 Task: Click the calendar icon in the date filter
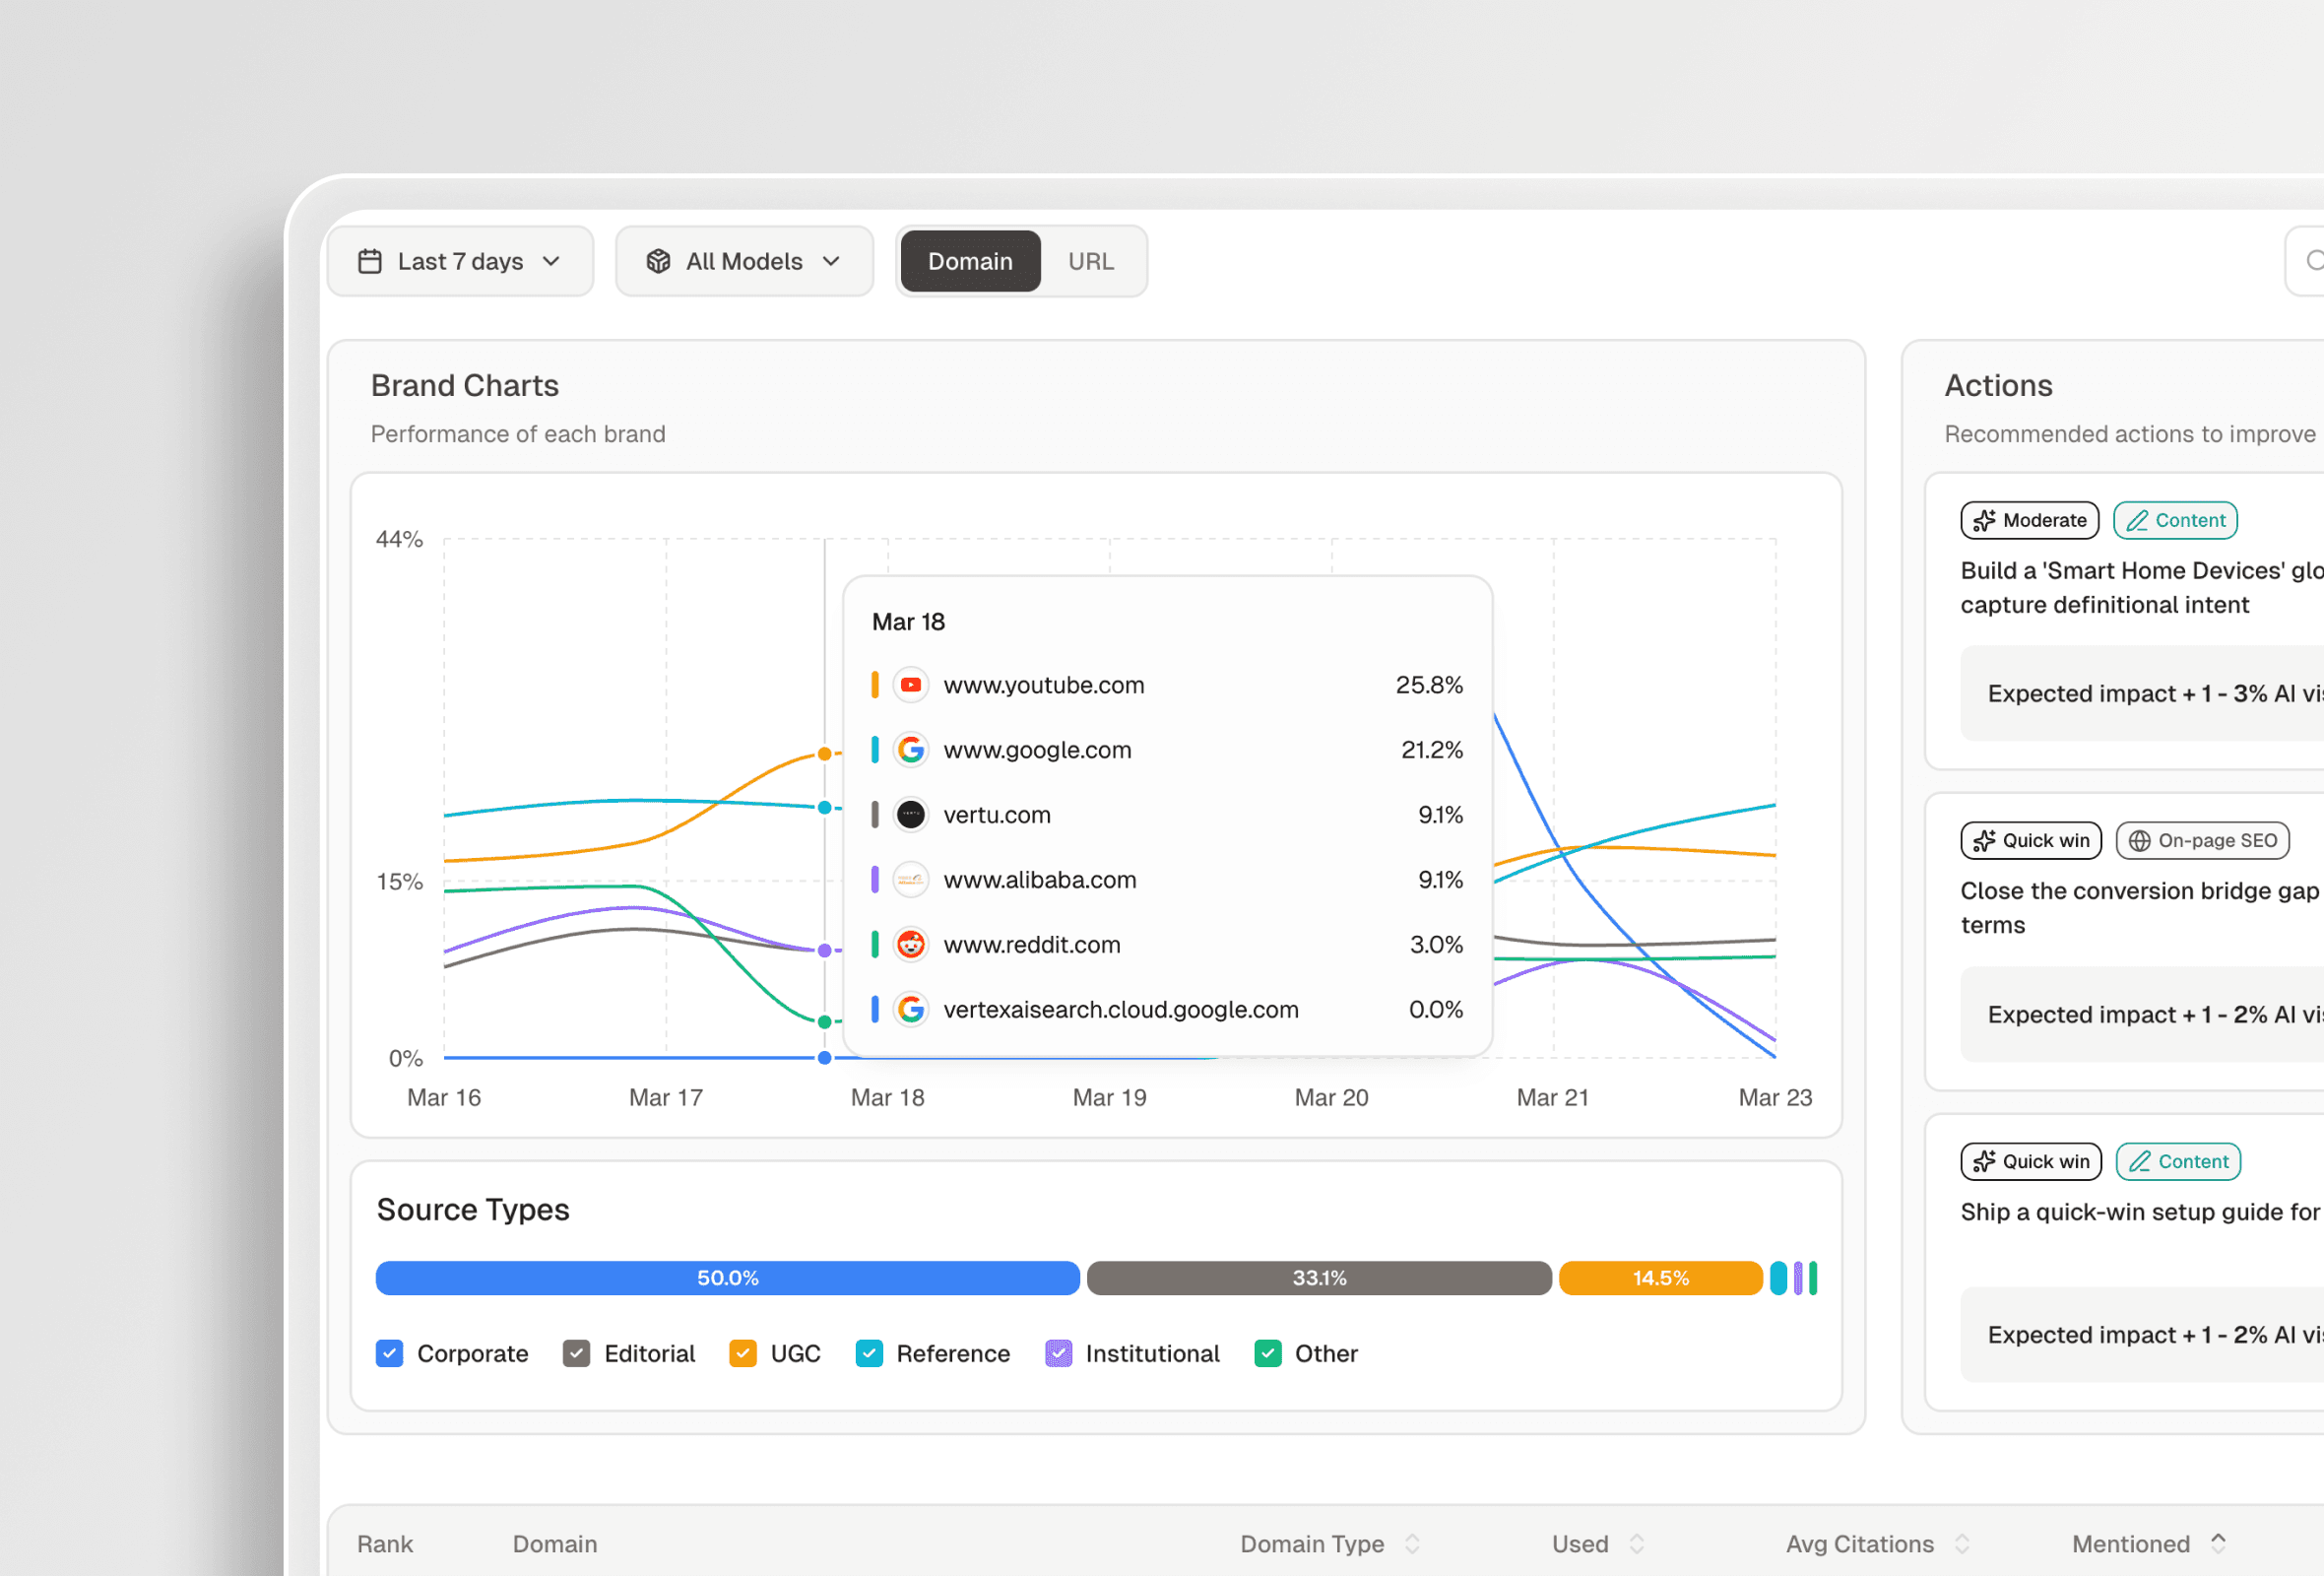(x=369, y=261)
